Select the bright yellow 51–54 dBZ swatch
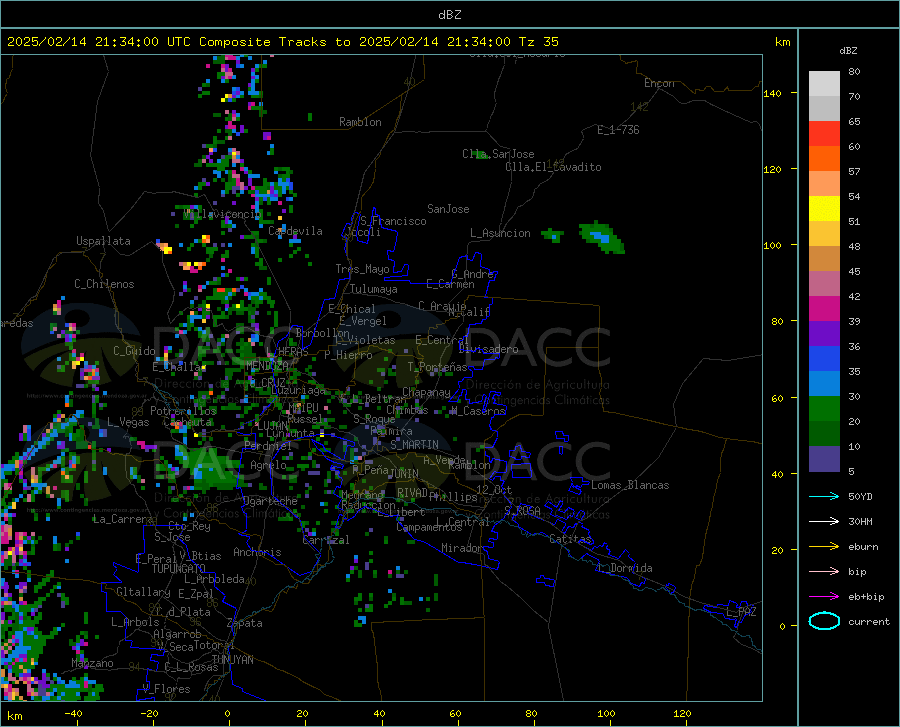900x727 pixels. [x=824, y=209]
